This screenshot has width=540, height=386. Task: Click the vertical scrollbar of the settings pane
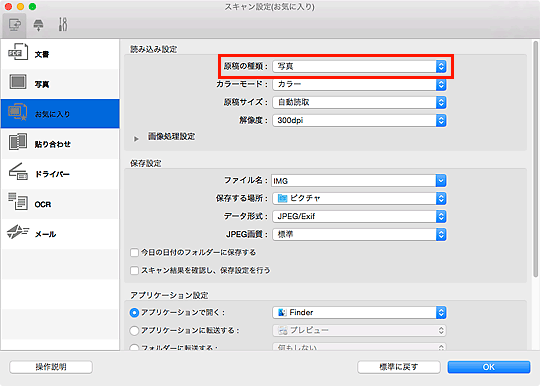536,158
